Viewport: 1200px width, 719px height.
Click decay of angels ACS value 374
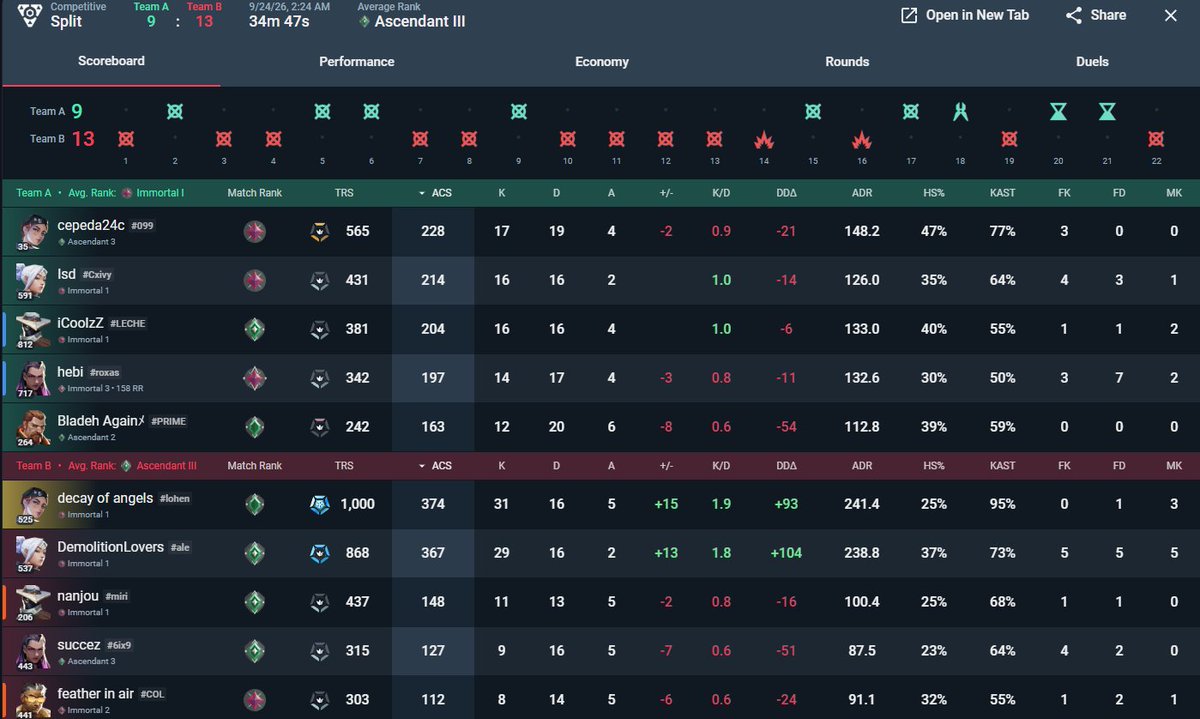coord(433,504)
